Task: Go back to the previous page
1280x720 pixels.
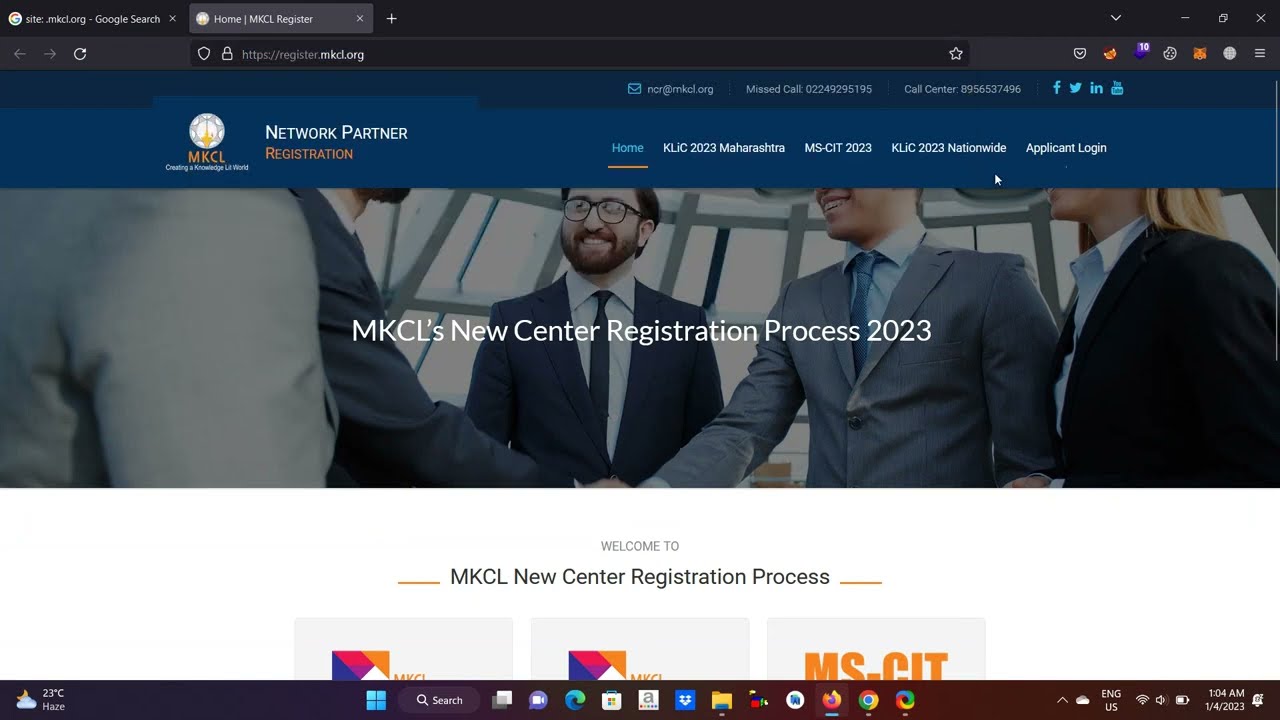Action: coord(19,54)
